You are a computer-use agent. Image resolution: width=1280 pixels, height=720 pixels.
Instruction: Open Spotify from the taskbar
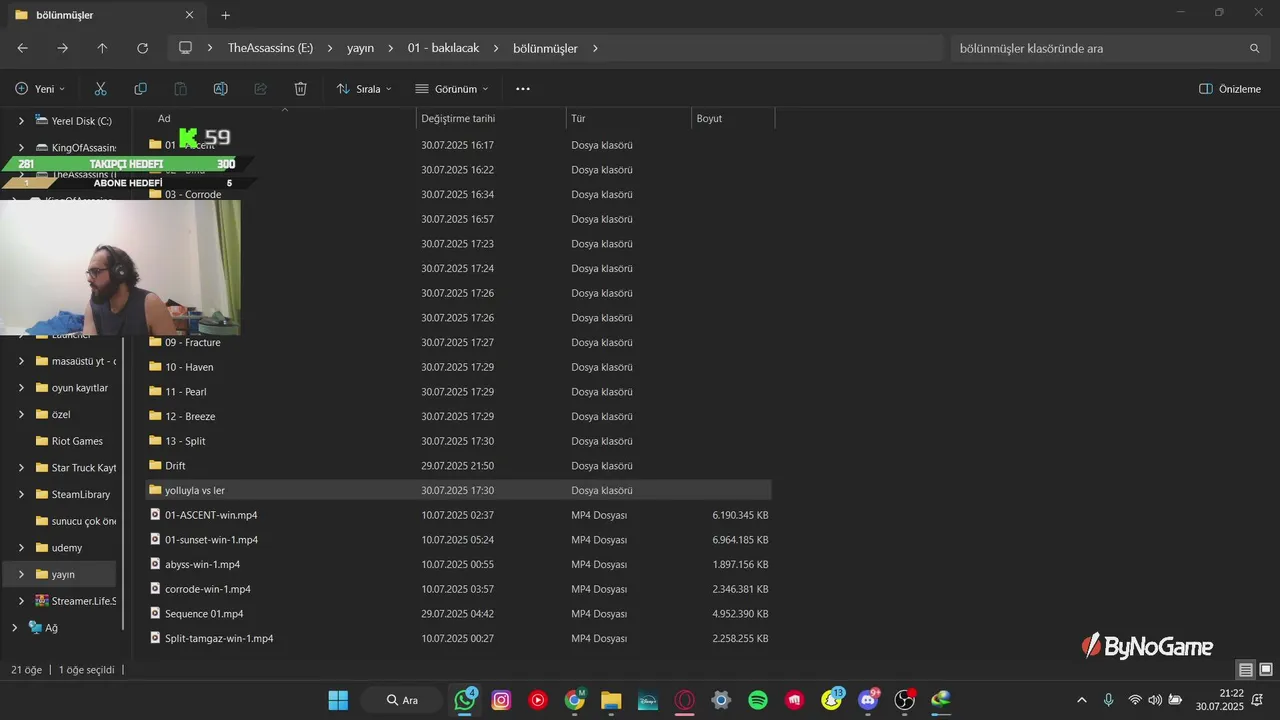click(758, 700)
